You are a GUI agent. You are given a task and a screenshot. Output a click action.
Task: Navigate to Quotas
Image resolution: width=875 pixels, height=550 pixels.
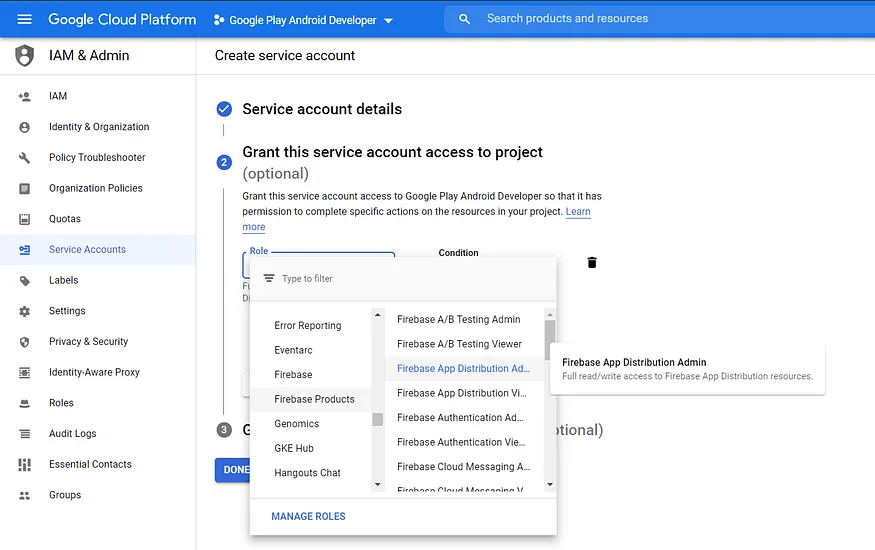click(65, 219)
